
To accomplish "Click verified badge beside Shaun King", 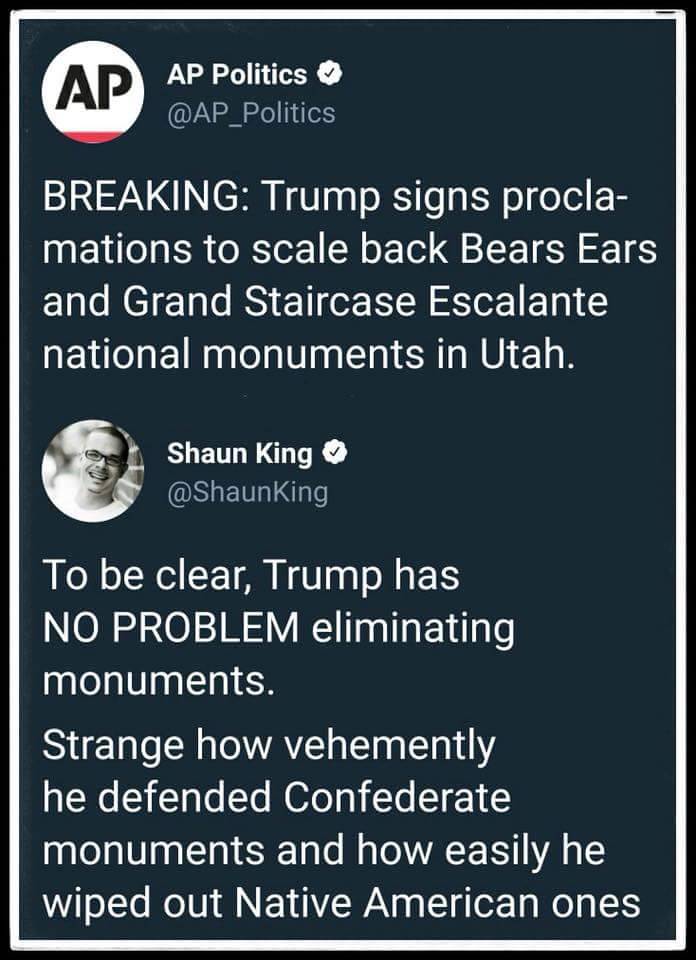I will click(x=336, y=454).
